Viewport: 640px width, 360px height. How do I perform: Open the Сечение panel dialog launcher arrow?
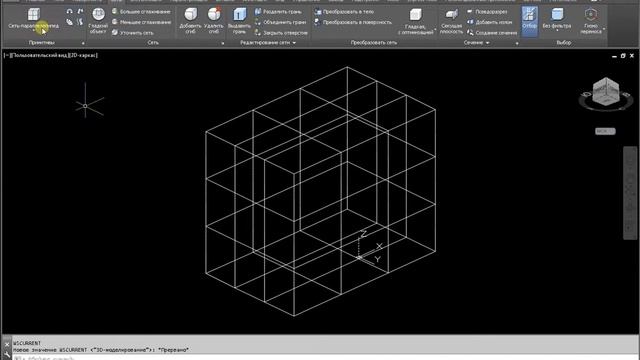517,43
